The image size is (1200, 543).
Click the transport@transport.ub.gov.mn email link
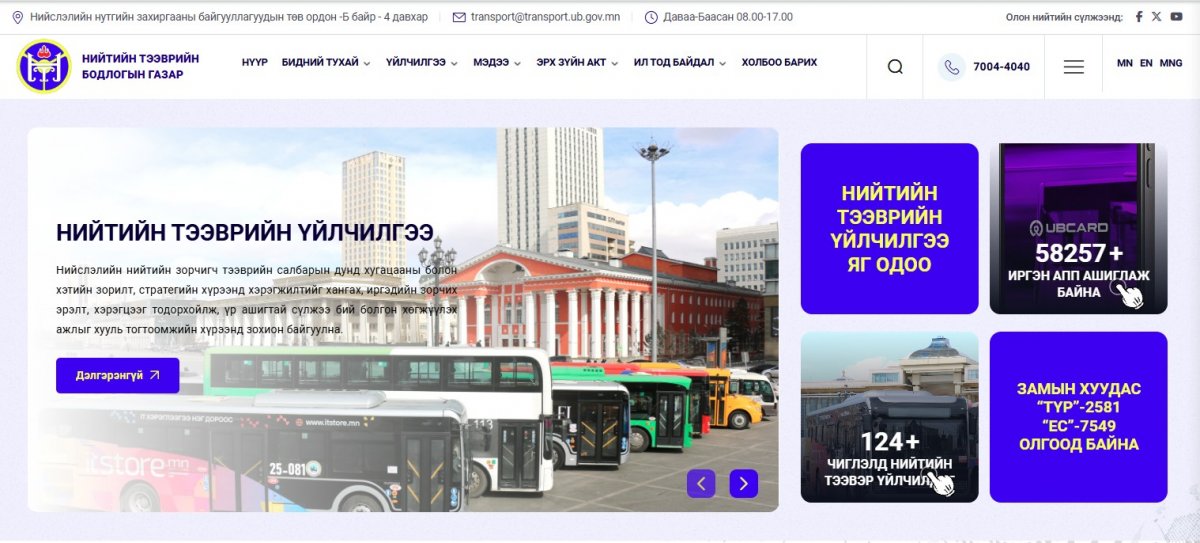coord(545,17)
